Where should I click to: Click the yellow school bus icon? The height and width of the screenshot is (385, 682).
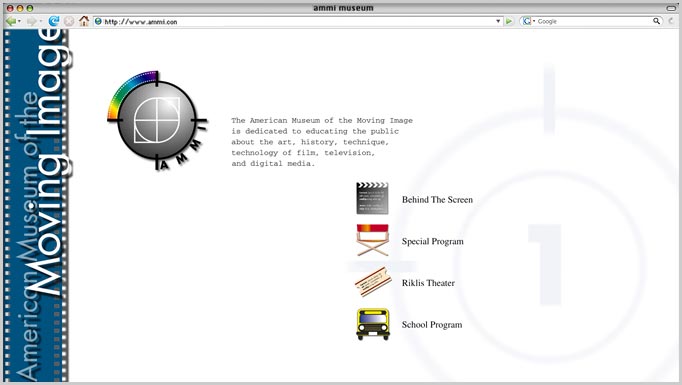373,324
